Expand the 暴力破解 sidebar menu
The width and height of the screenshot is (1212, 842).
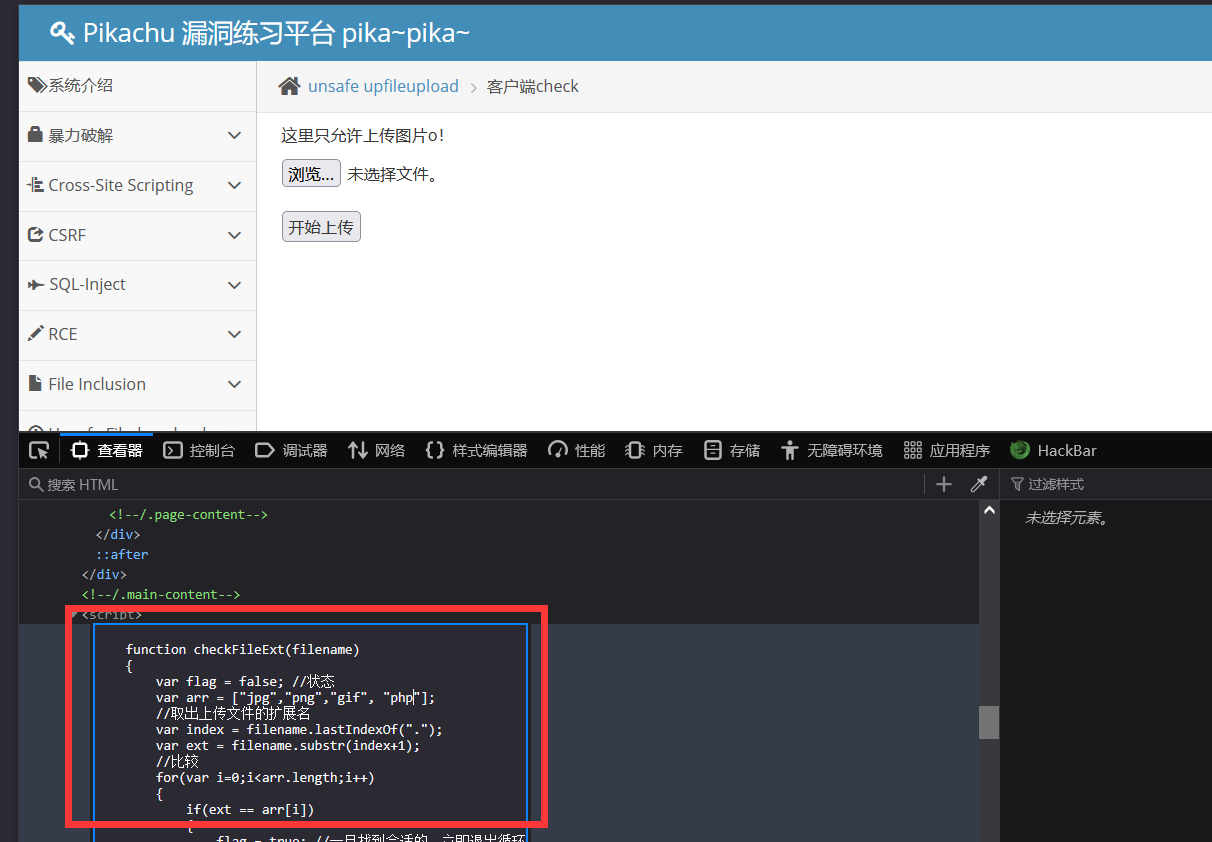(137, 135)
